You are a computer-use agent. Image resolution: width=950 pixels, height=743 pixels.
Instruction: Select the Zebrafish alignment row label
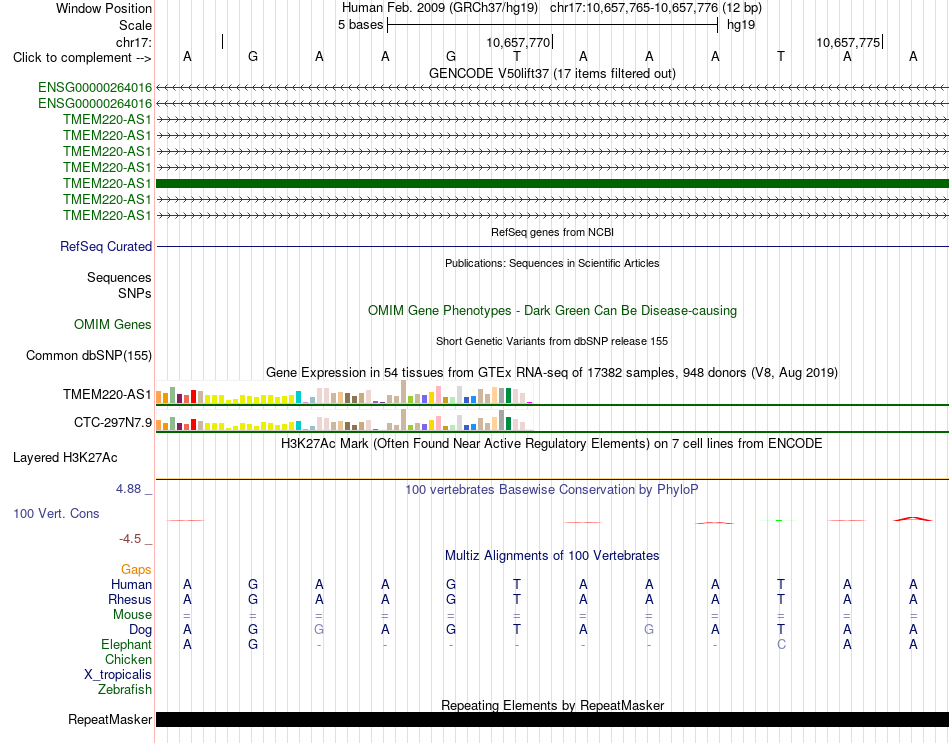[125, 690]
